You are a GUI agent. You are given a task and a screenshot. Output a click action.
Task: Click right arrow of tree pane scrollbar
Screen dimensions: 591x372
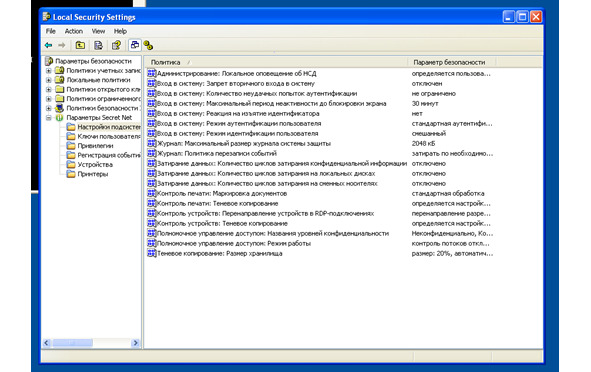[135, 343]
